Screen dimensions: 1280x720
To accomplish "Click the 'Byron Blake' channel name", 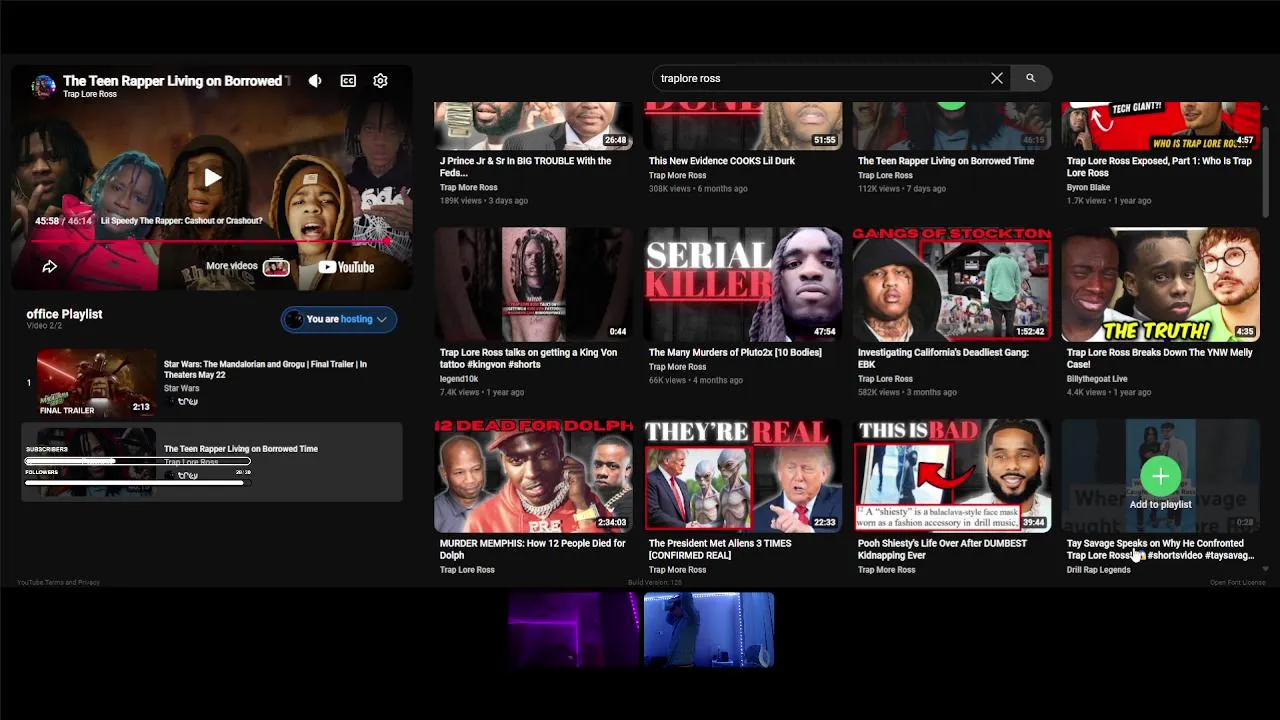I will pyautogui.click(x=1088, y=188).
